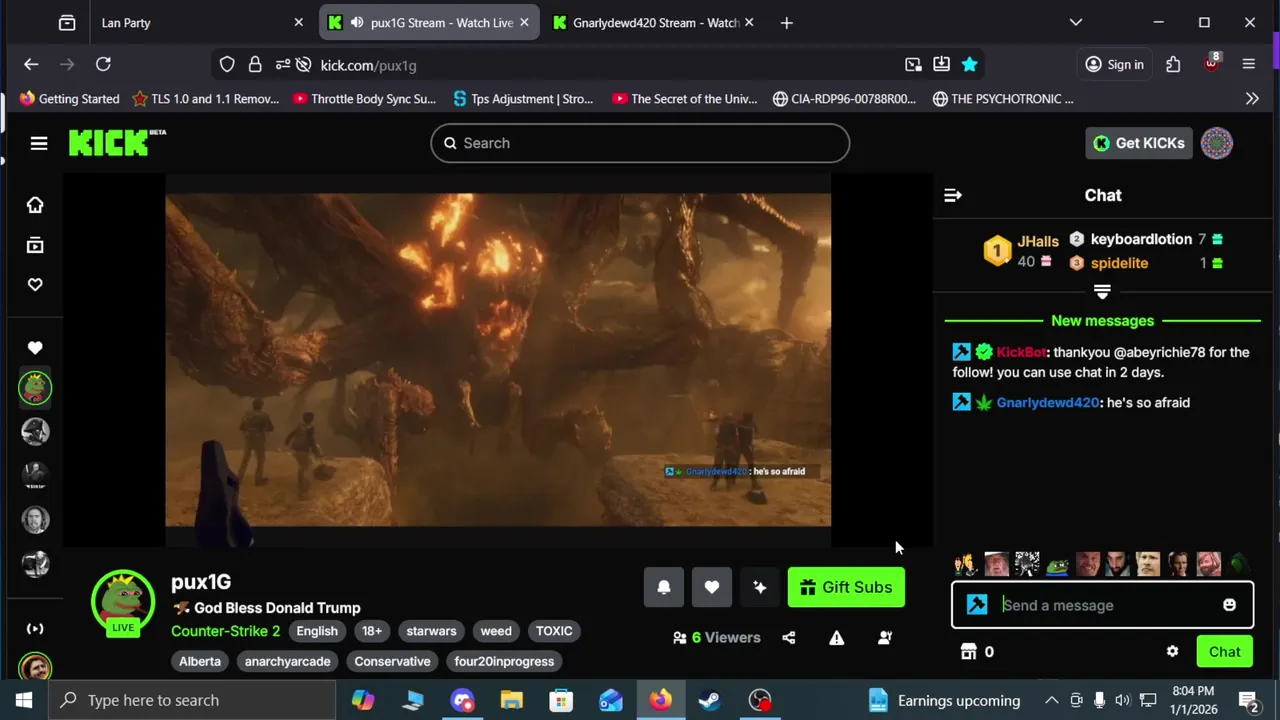
Task: Open a new browser tab
Action: tap(787, 22)
